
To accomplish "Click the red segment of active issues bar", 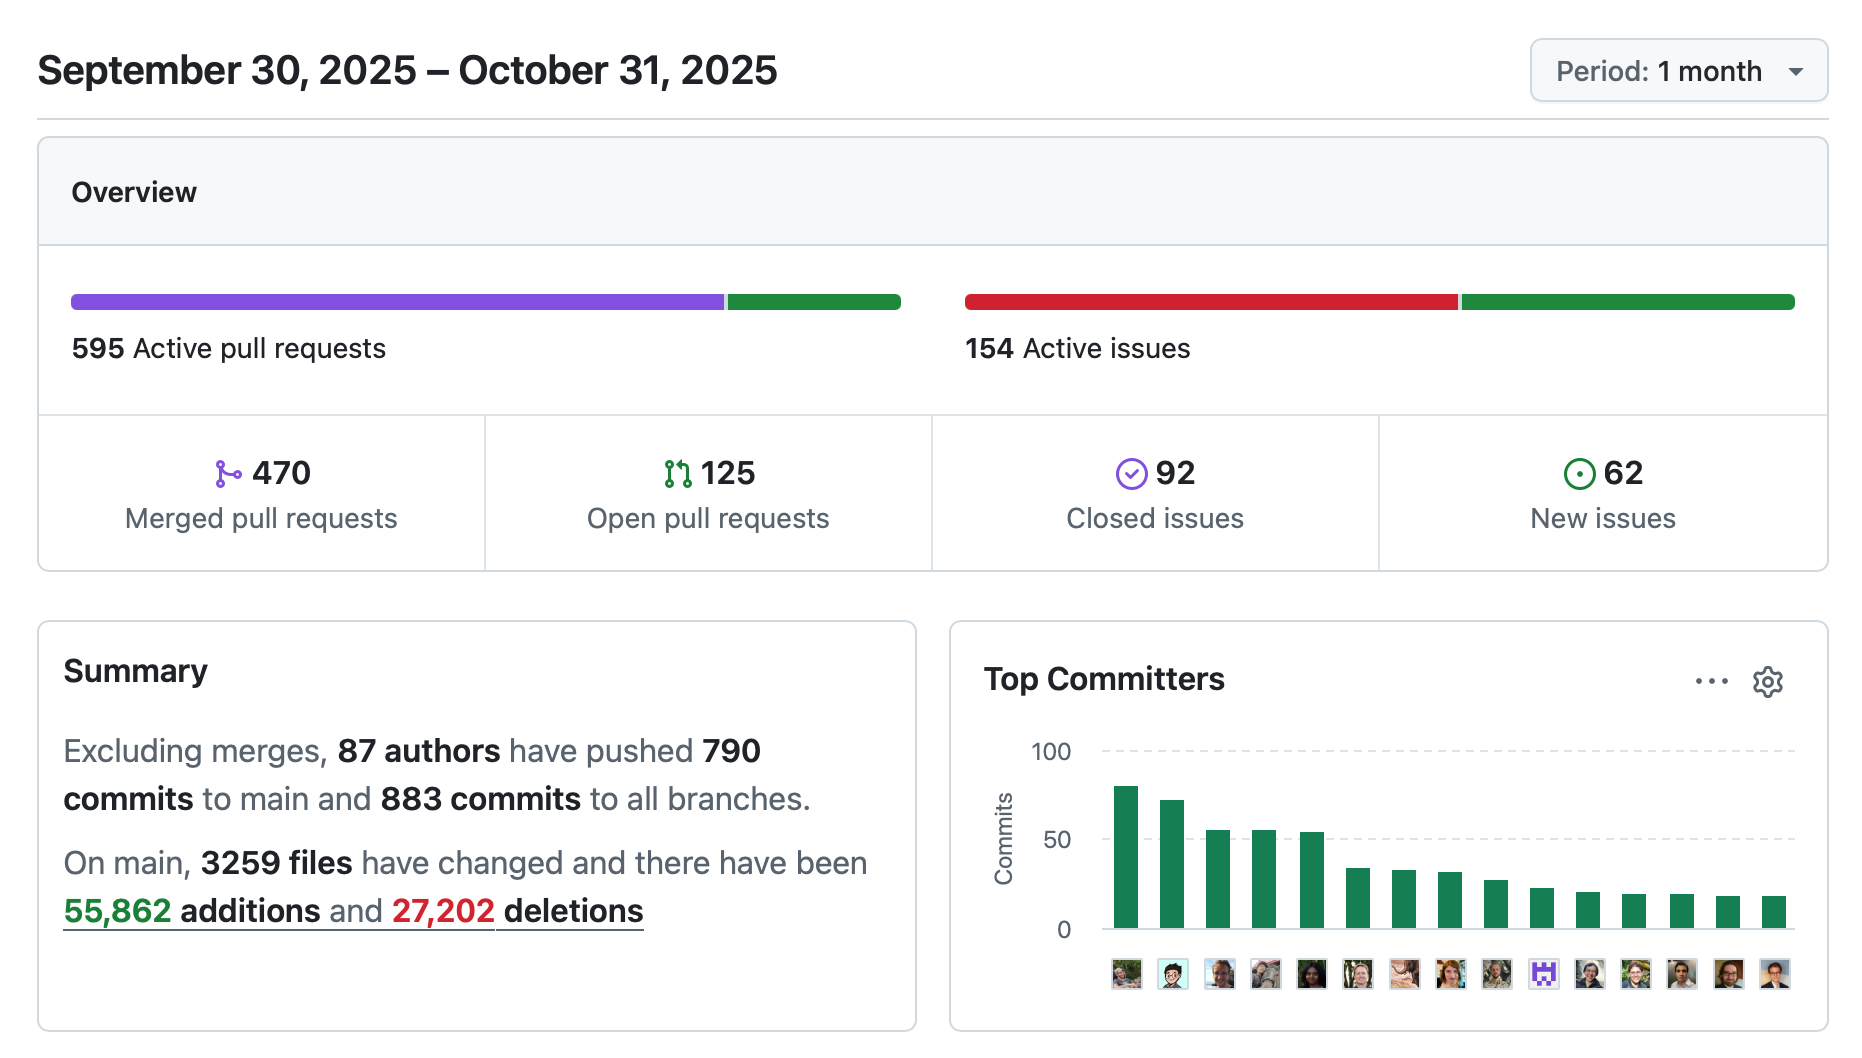I will 1210,302.
